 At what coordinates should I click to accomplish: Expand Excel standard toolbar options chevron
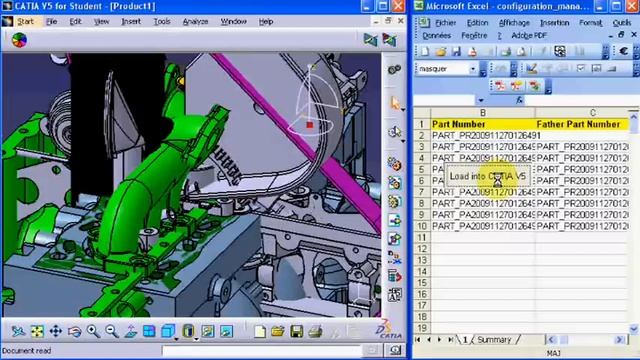(x=605, y=51)
